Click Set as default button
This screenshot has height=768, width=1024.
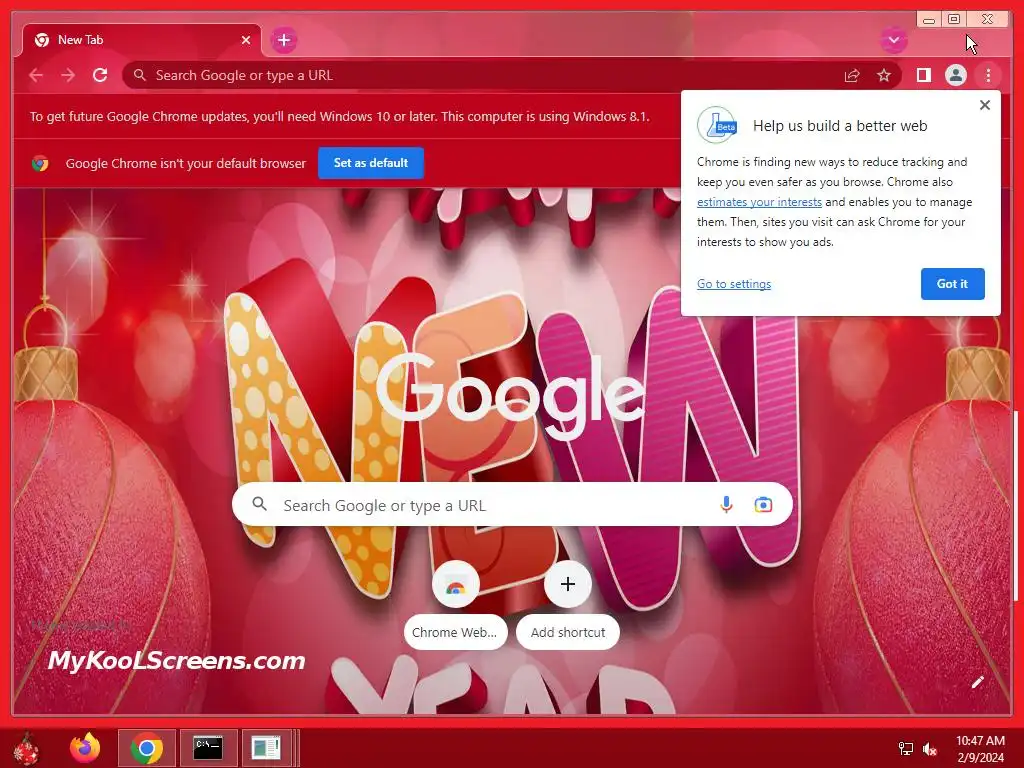371,163
